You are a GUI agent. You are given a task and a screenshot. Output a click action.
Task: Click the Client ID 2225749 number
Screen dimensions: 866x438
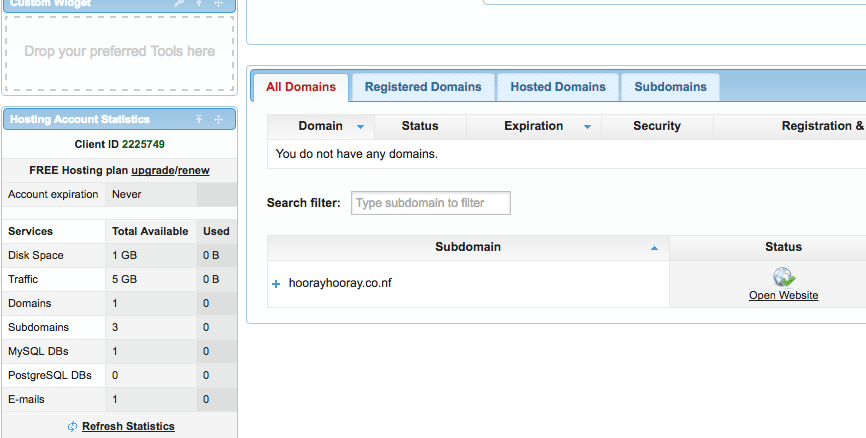point(144,144)
